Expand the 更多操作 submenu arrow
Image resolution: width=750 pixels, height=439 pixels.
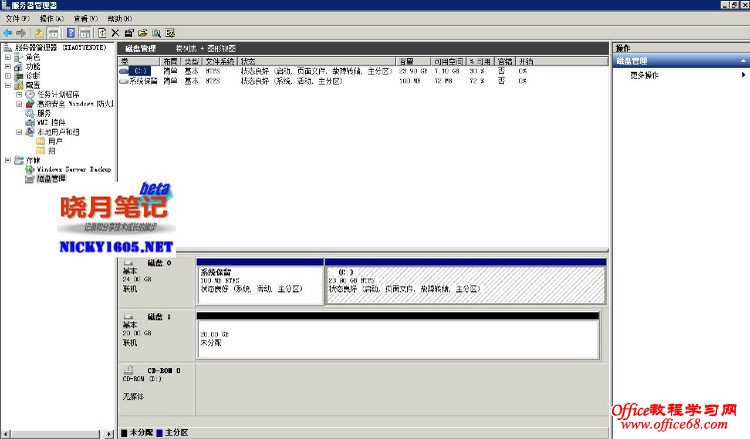(743, 75)
